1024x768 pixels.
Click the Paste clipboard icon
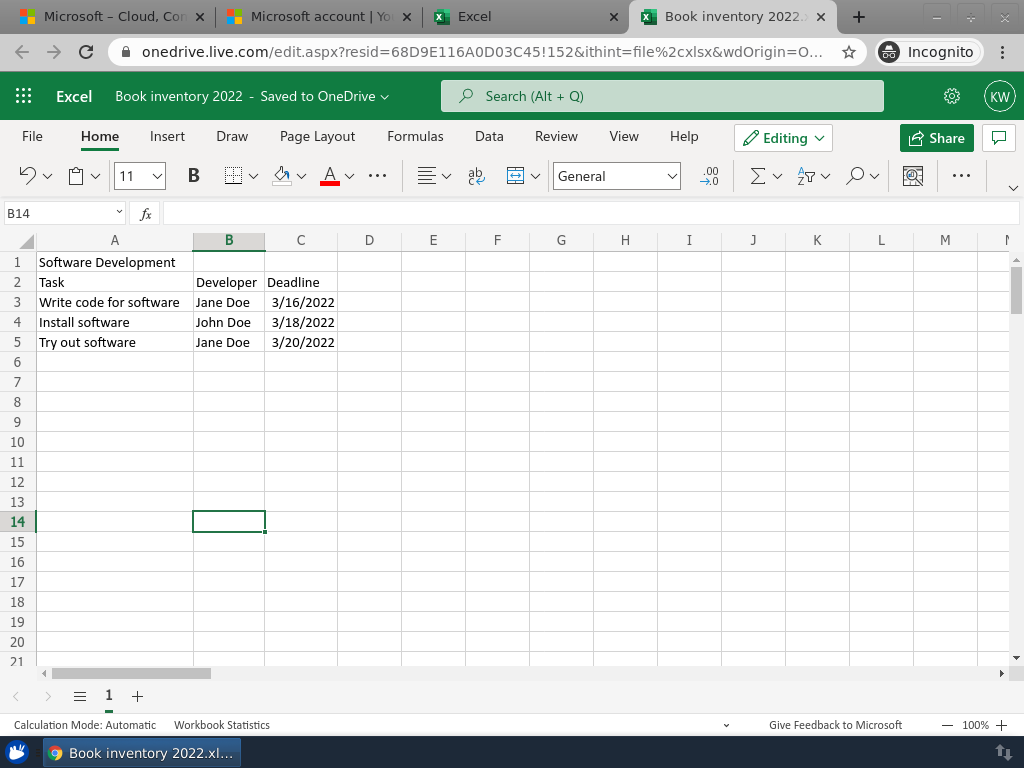76,176
